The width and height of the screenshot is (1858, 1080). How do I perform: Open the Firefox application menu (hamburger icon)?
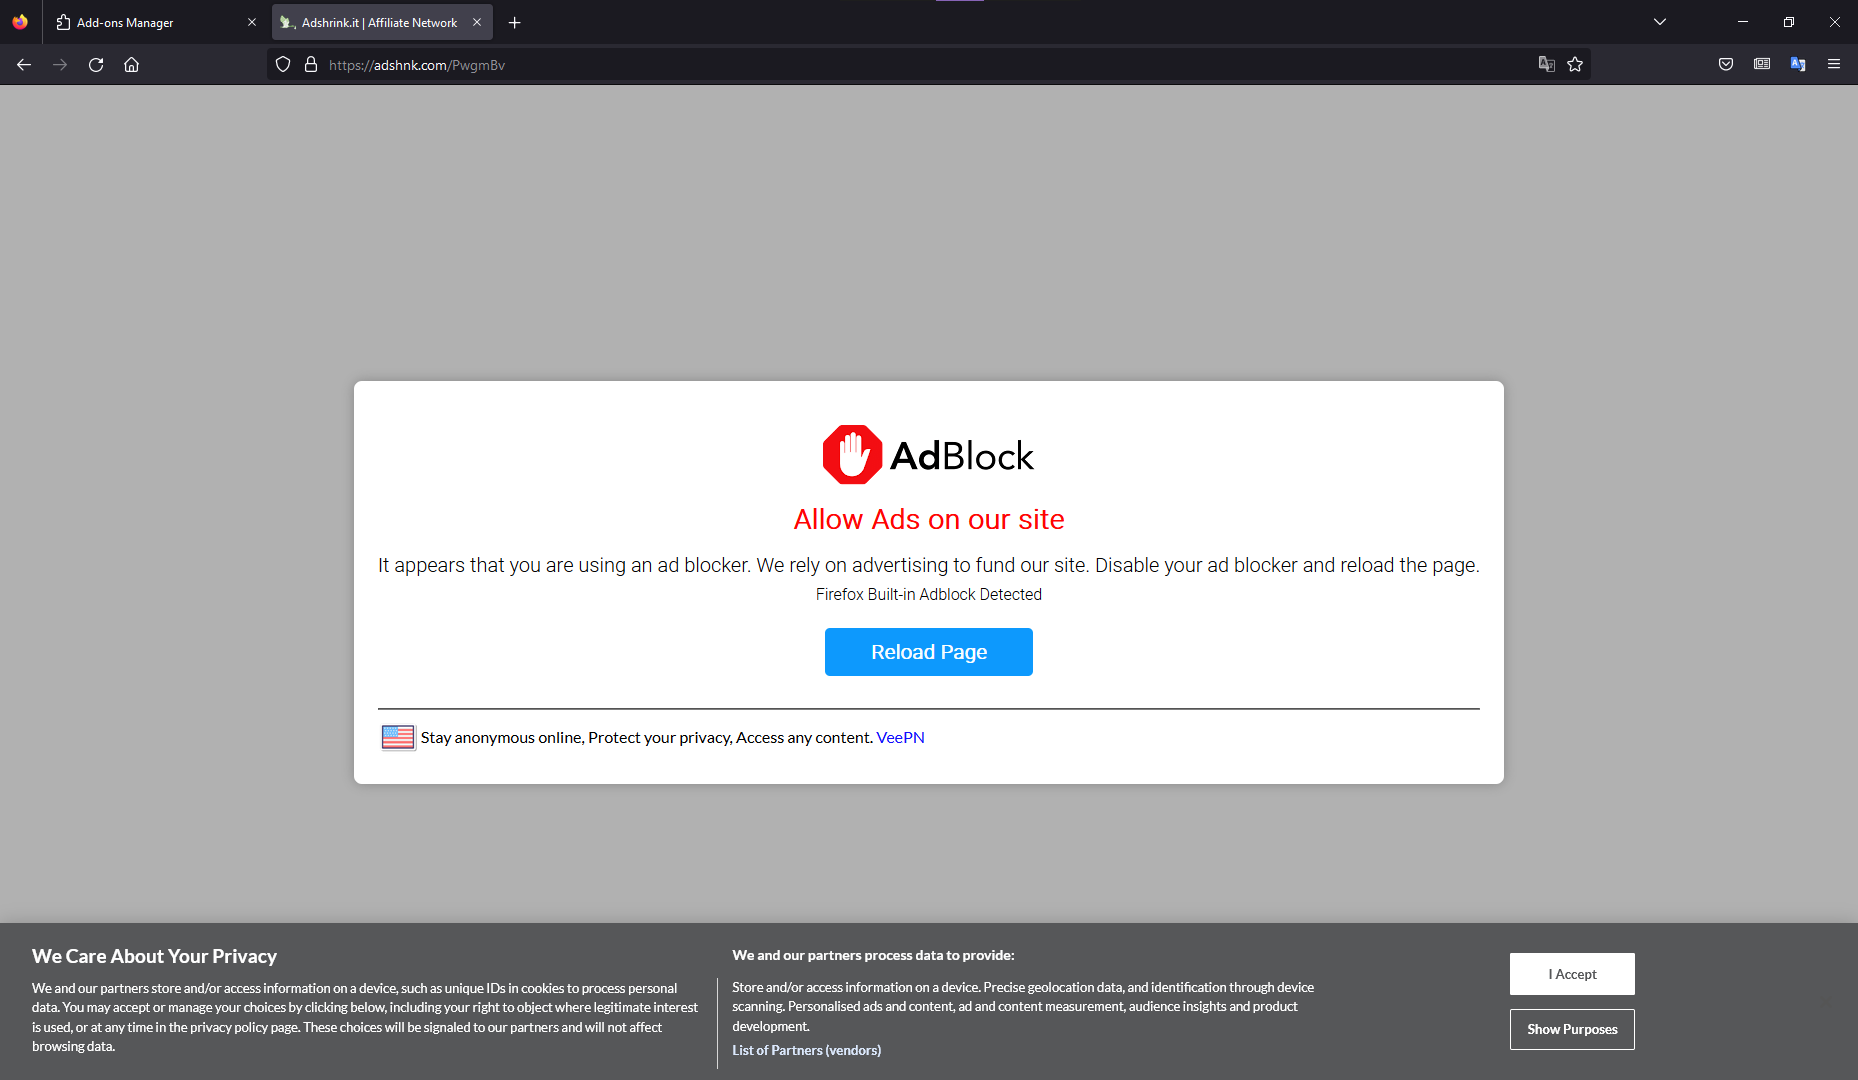(x=1834, y=64)
